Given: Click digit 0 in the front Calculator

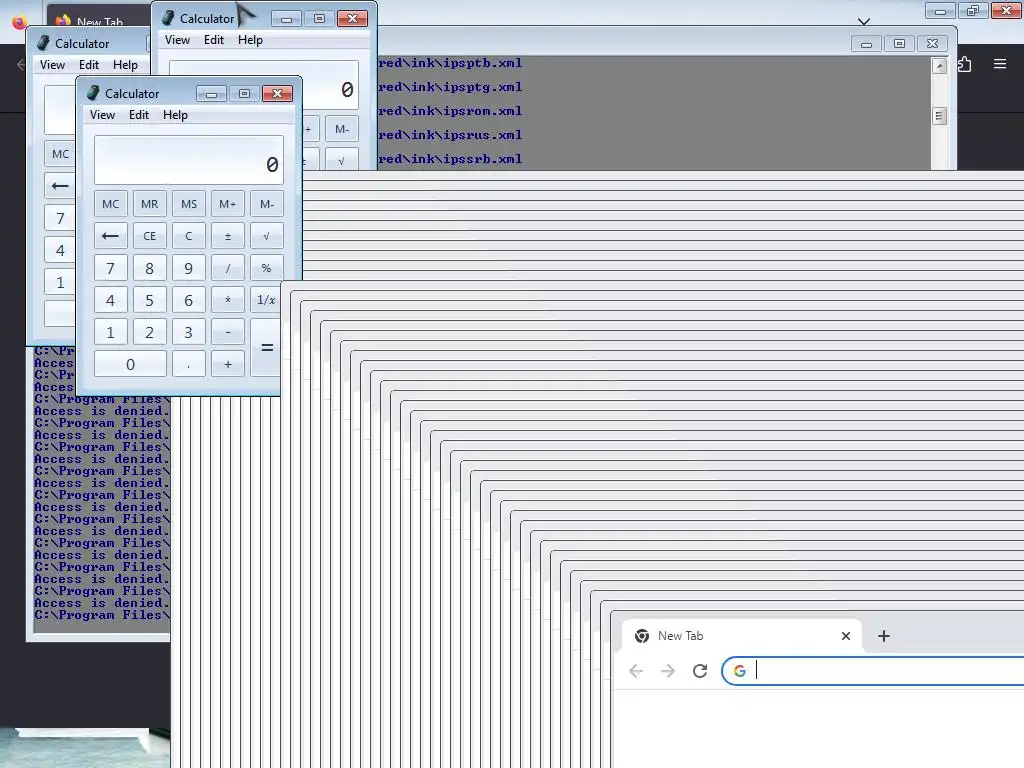Looking at the screenshot, I should pyautogui.click(x=130, y=364).
